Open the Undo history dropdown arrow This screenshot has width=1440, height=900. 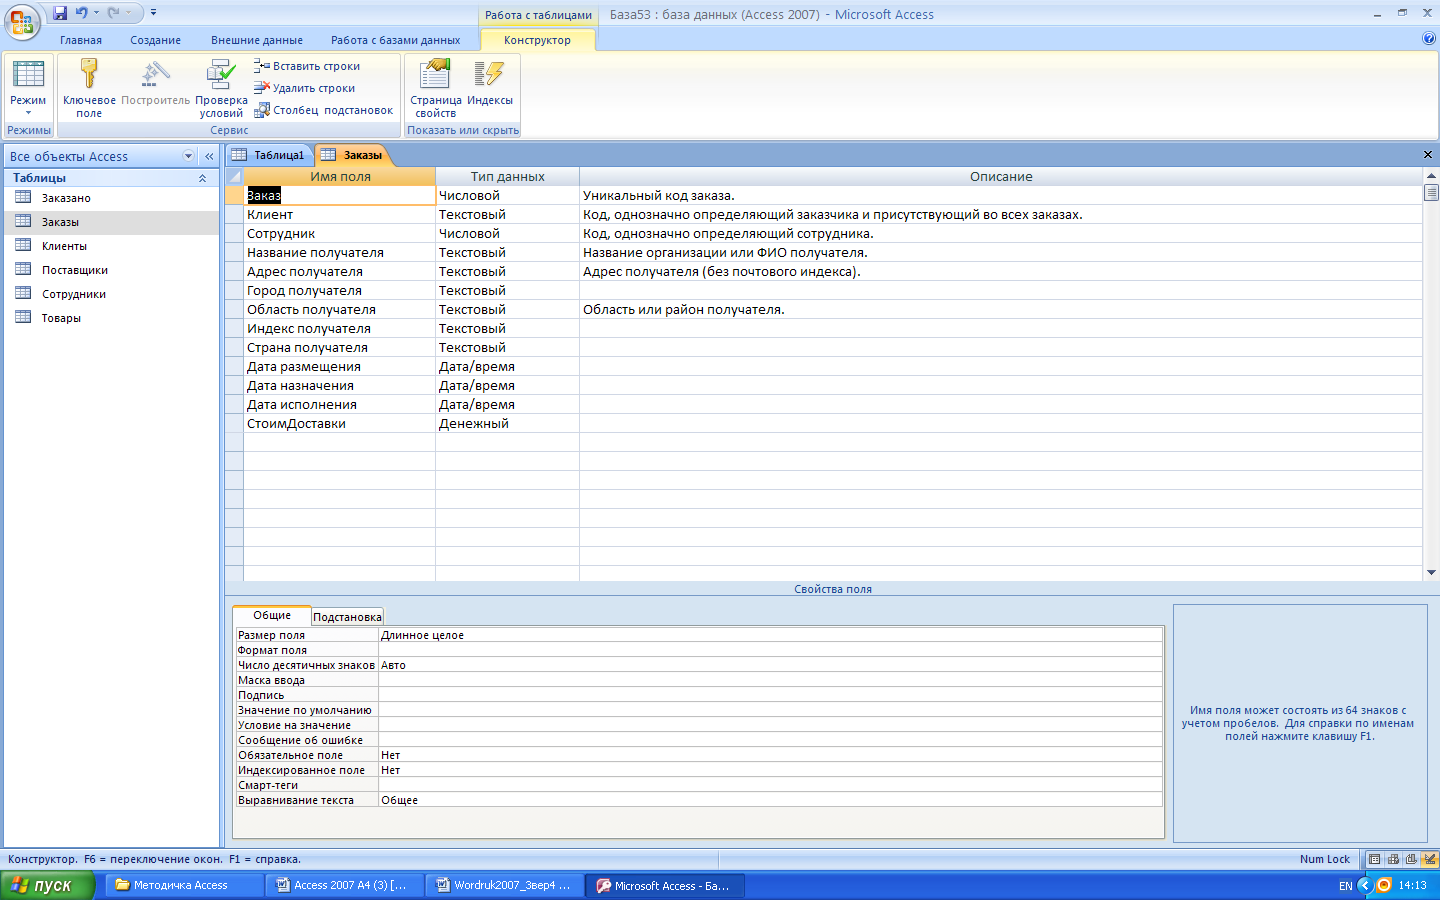coord(96,13)
